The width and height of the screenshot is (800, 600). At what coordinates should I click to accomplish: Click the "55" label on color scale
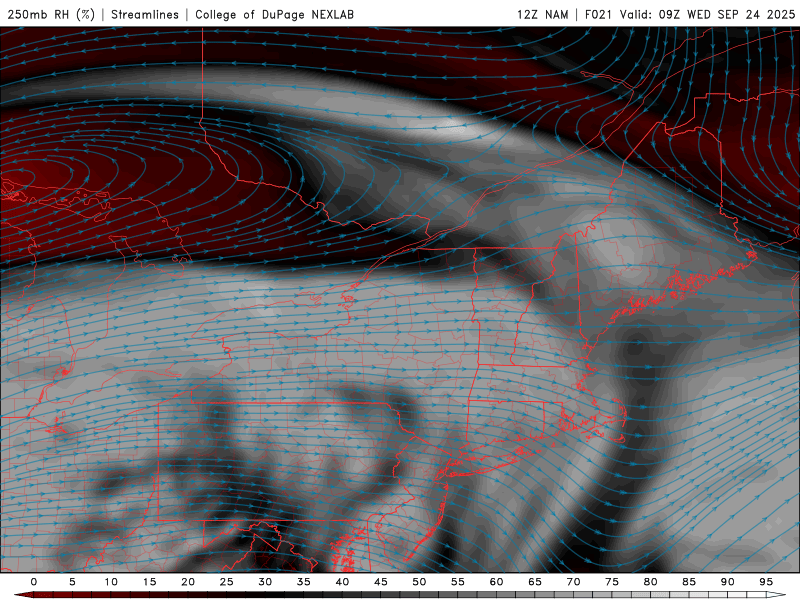pyautogui.click(x=458, y=582)
